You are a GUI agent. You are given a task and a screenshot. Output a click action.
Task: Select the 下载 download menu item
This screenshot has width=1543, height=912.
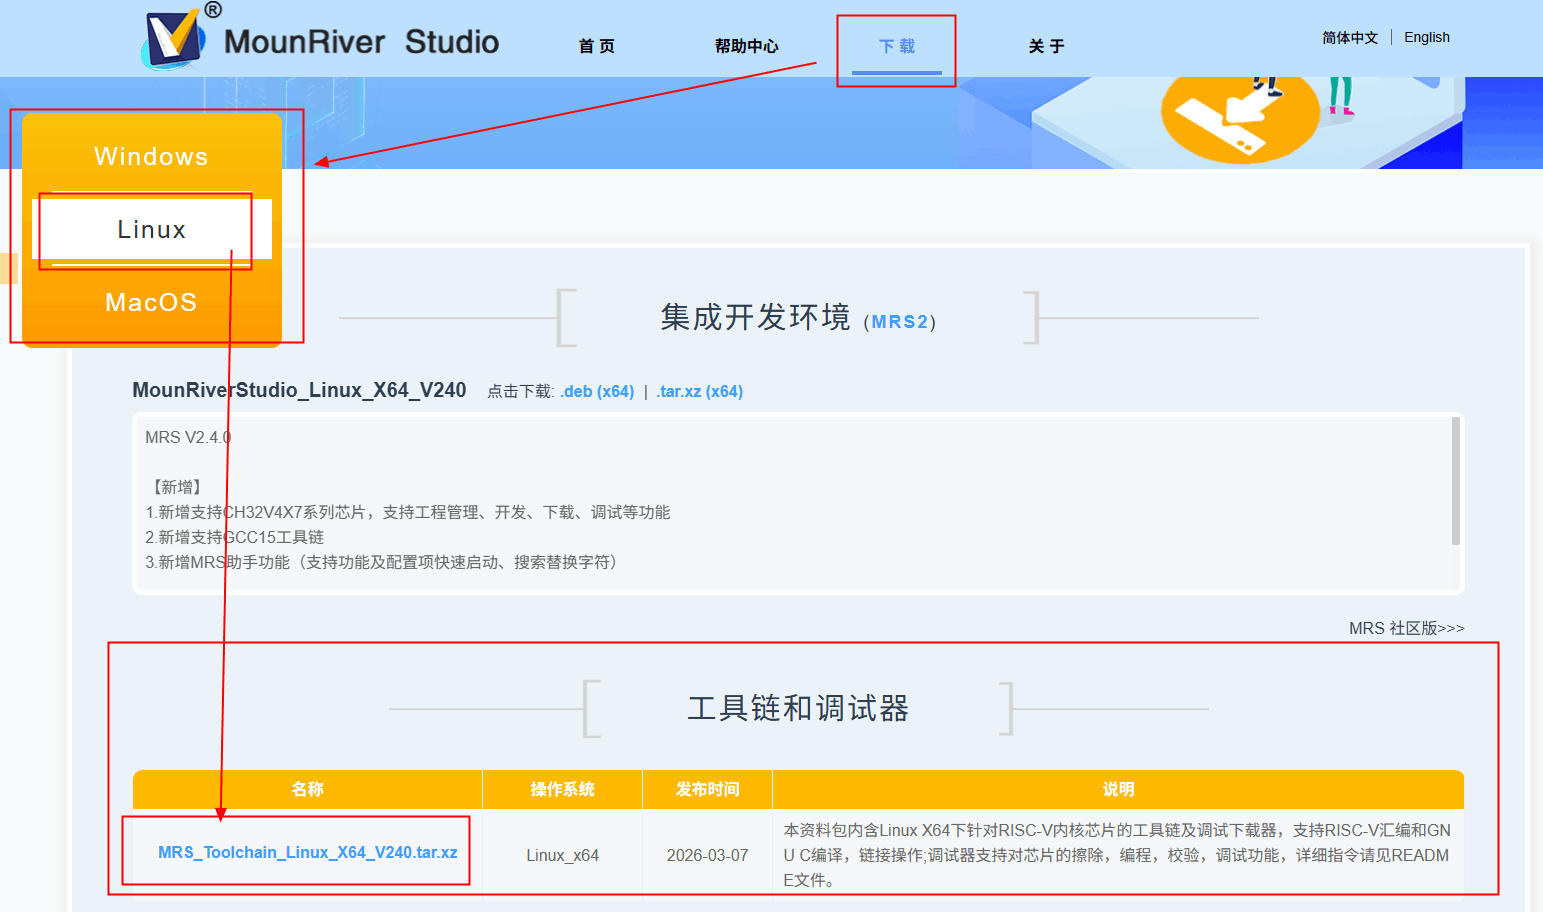897,46
